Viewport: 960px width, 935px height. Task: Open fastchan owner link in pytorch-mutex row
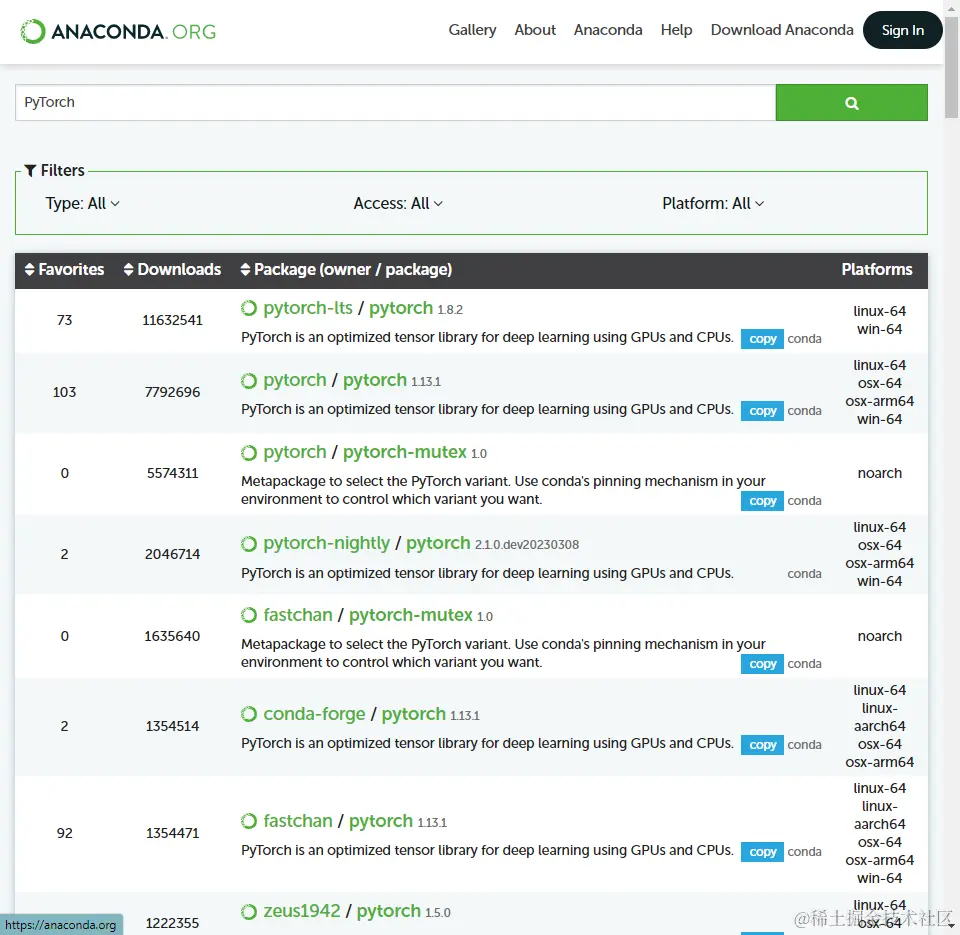(x=298, y=615)
